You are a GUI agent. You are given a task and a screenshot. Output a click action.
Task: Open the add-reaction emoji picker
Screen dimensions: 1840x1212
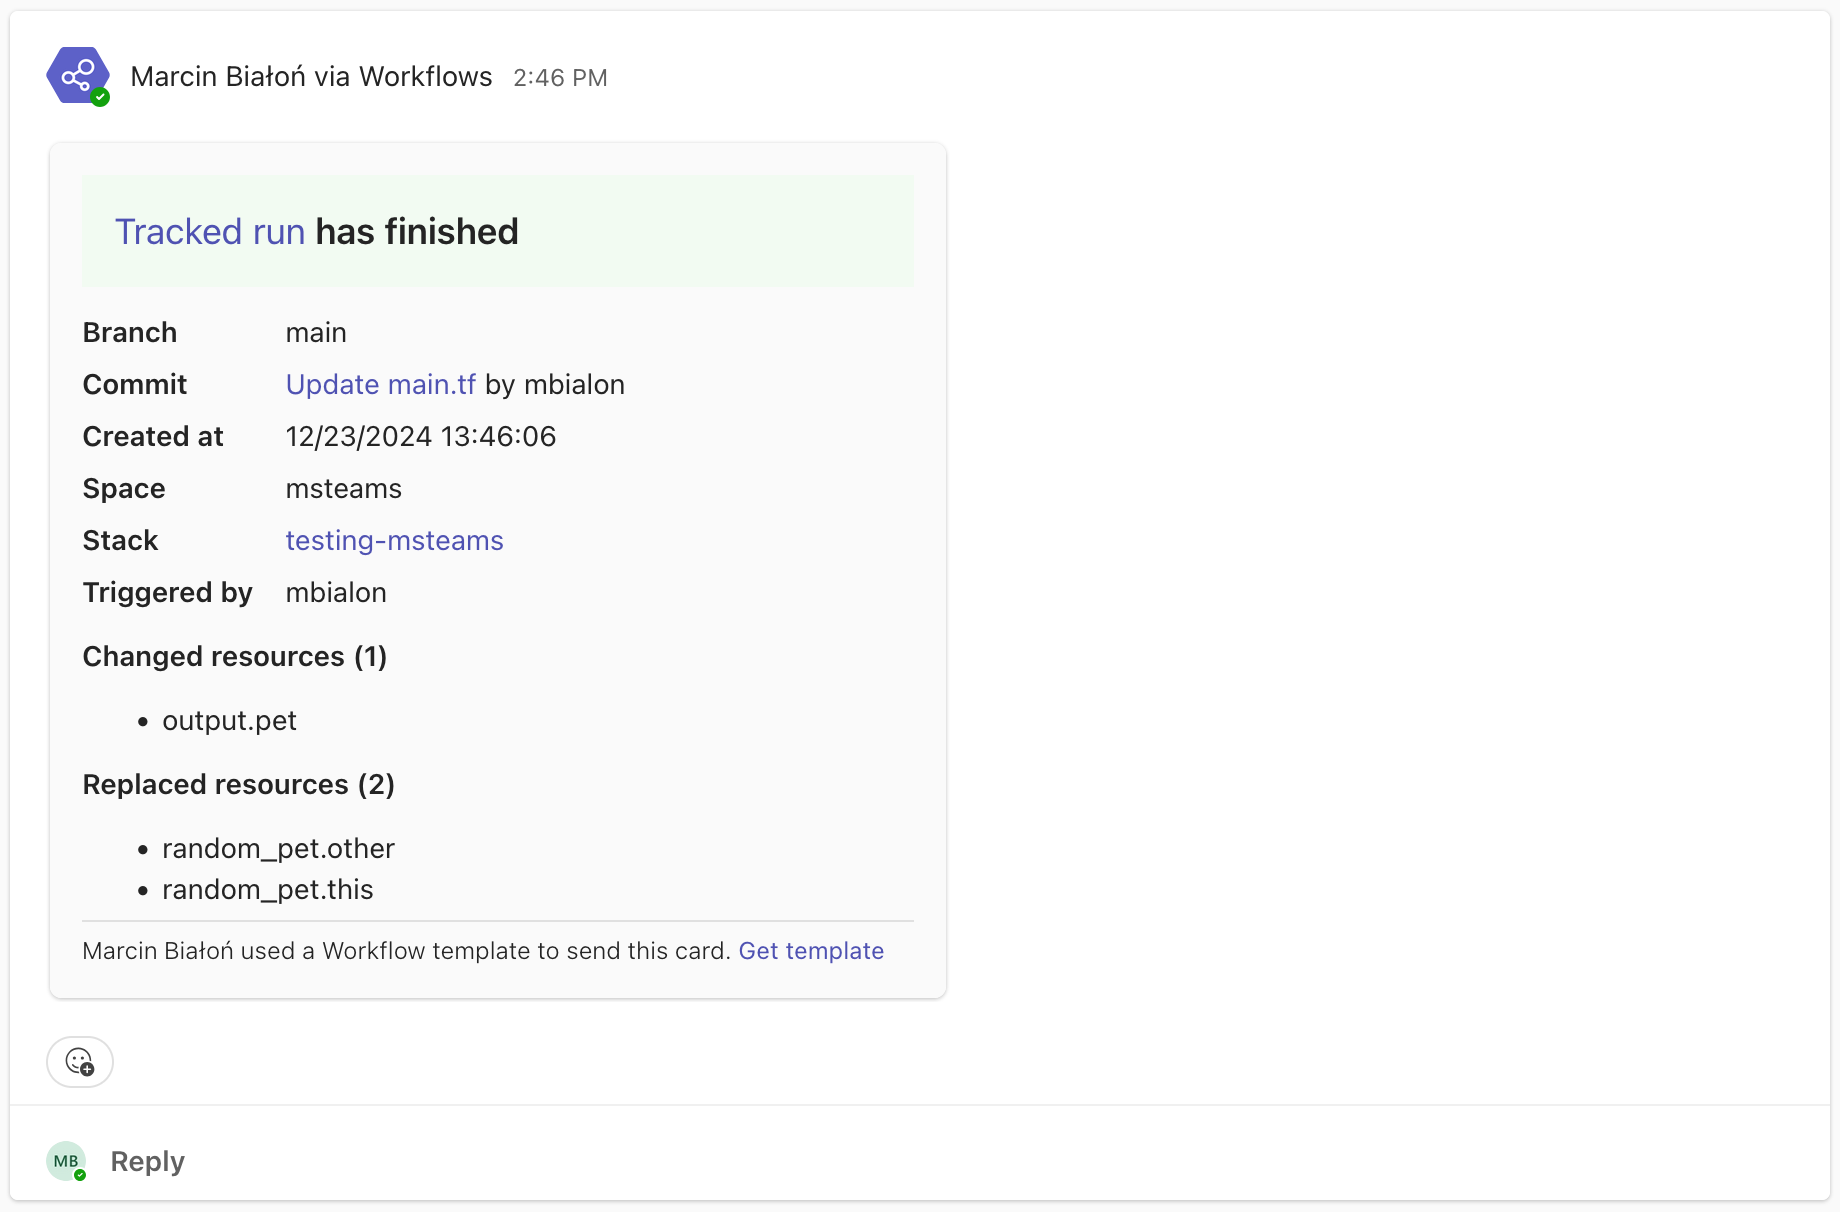coord(80,1061)
